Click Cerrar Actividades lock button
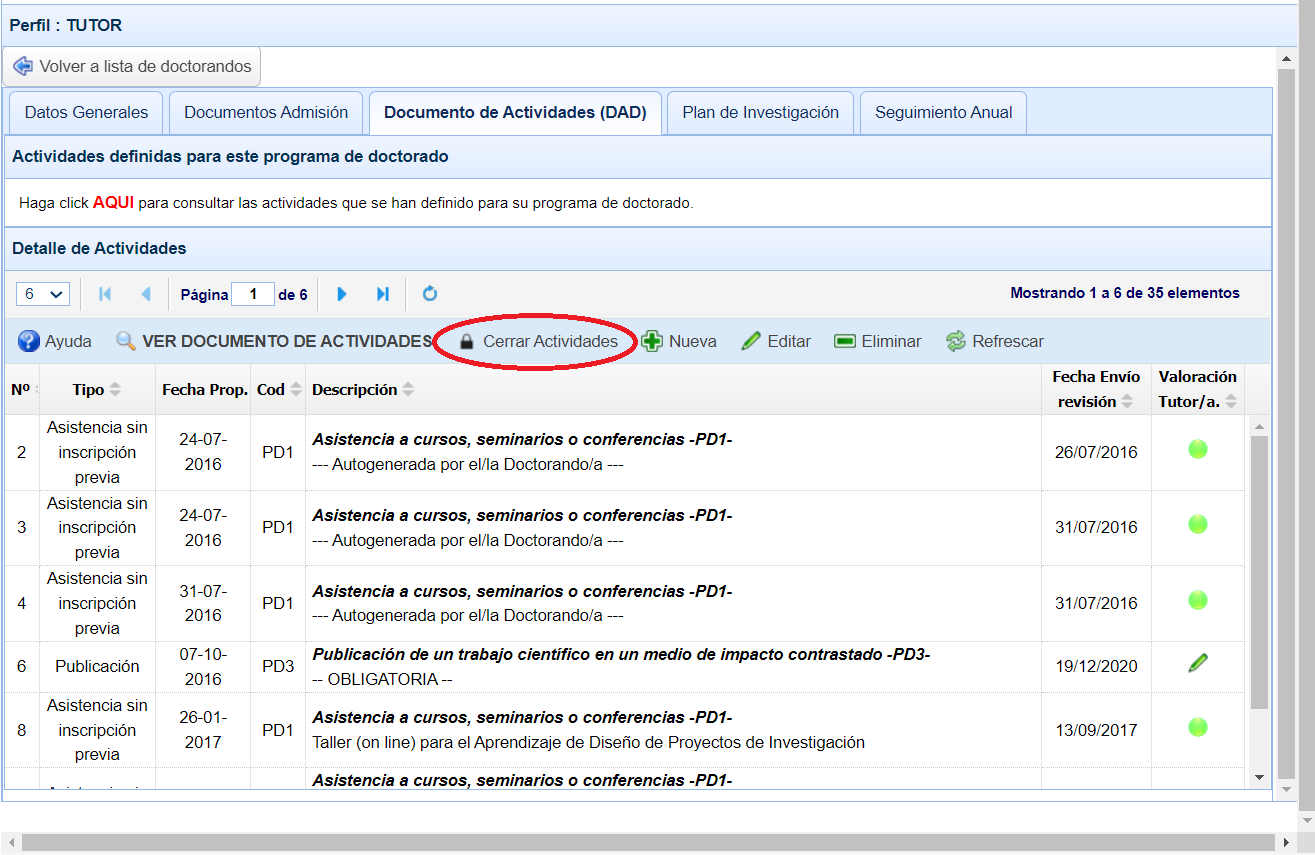Viewport: 1315px width, 855px height. (x=538, y=341)
